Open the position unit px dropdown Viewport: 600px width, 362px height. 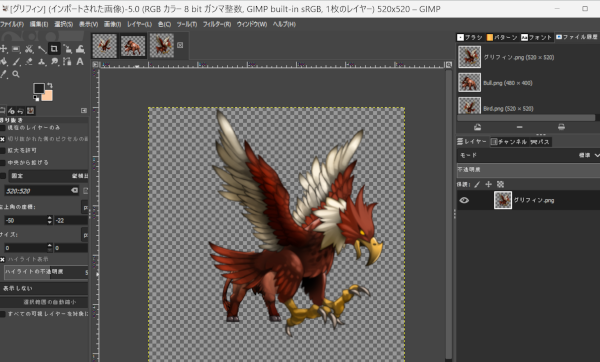pyautogui.click(x=85, y=207)
